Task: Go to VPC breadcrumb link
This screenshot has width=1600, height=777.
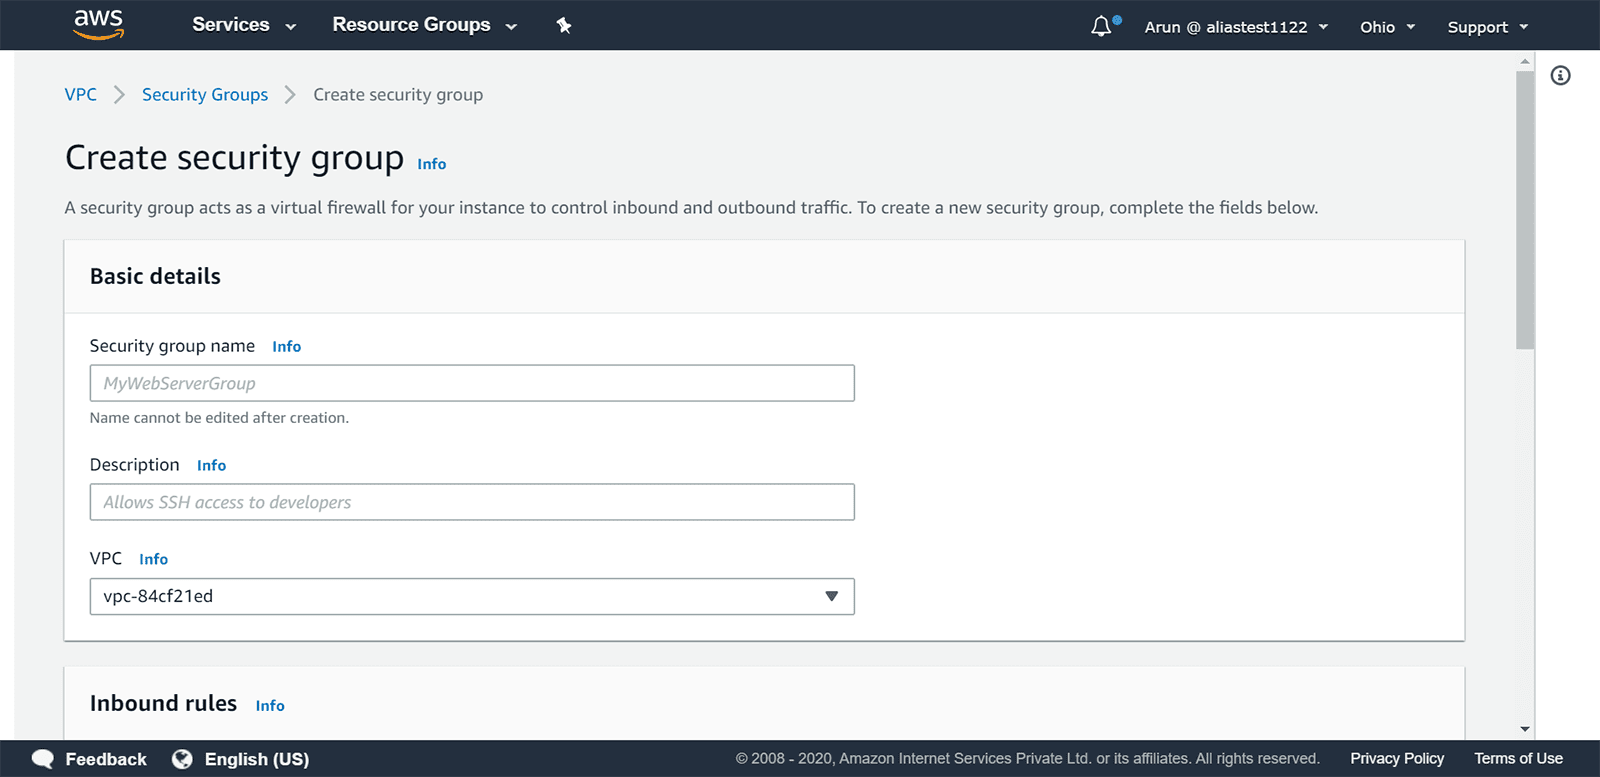Action: [x=81, y=95]
